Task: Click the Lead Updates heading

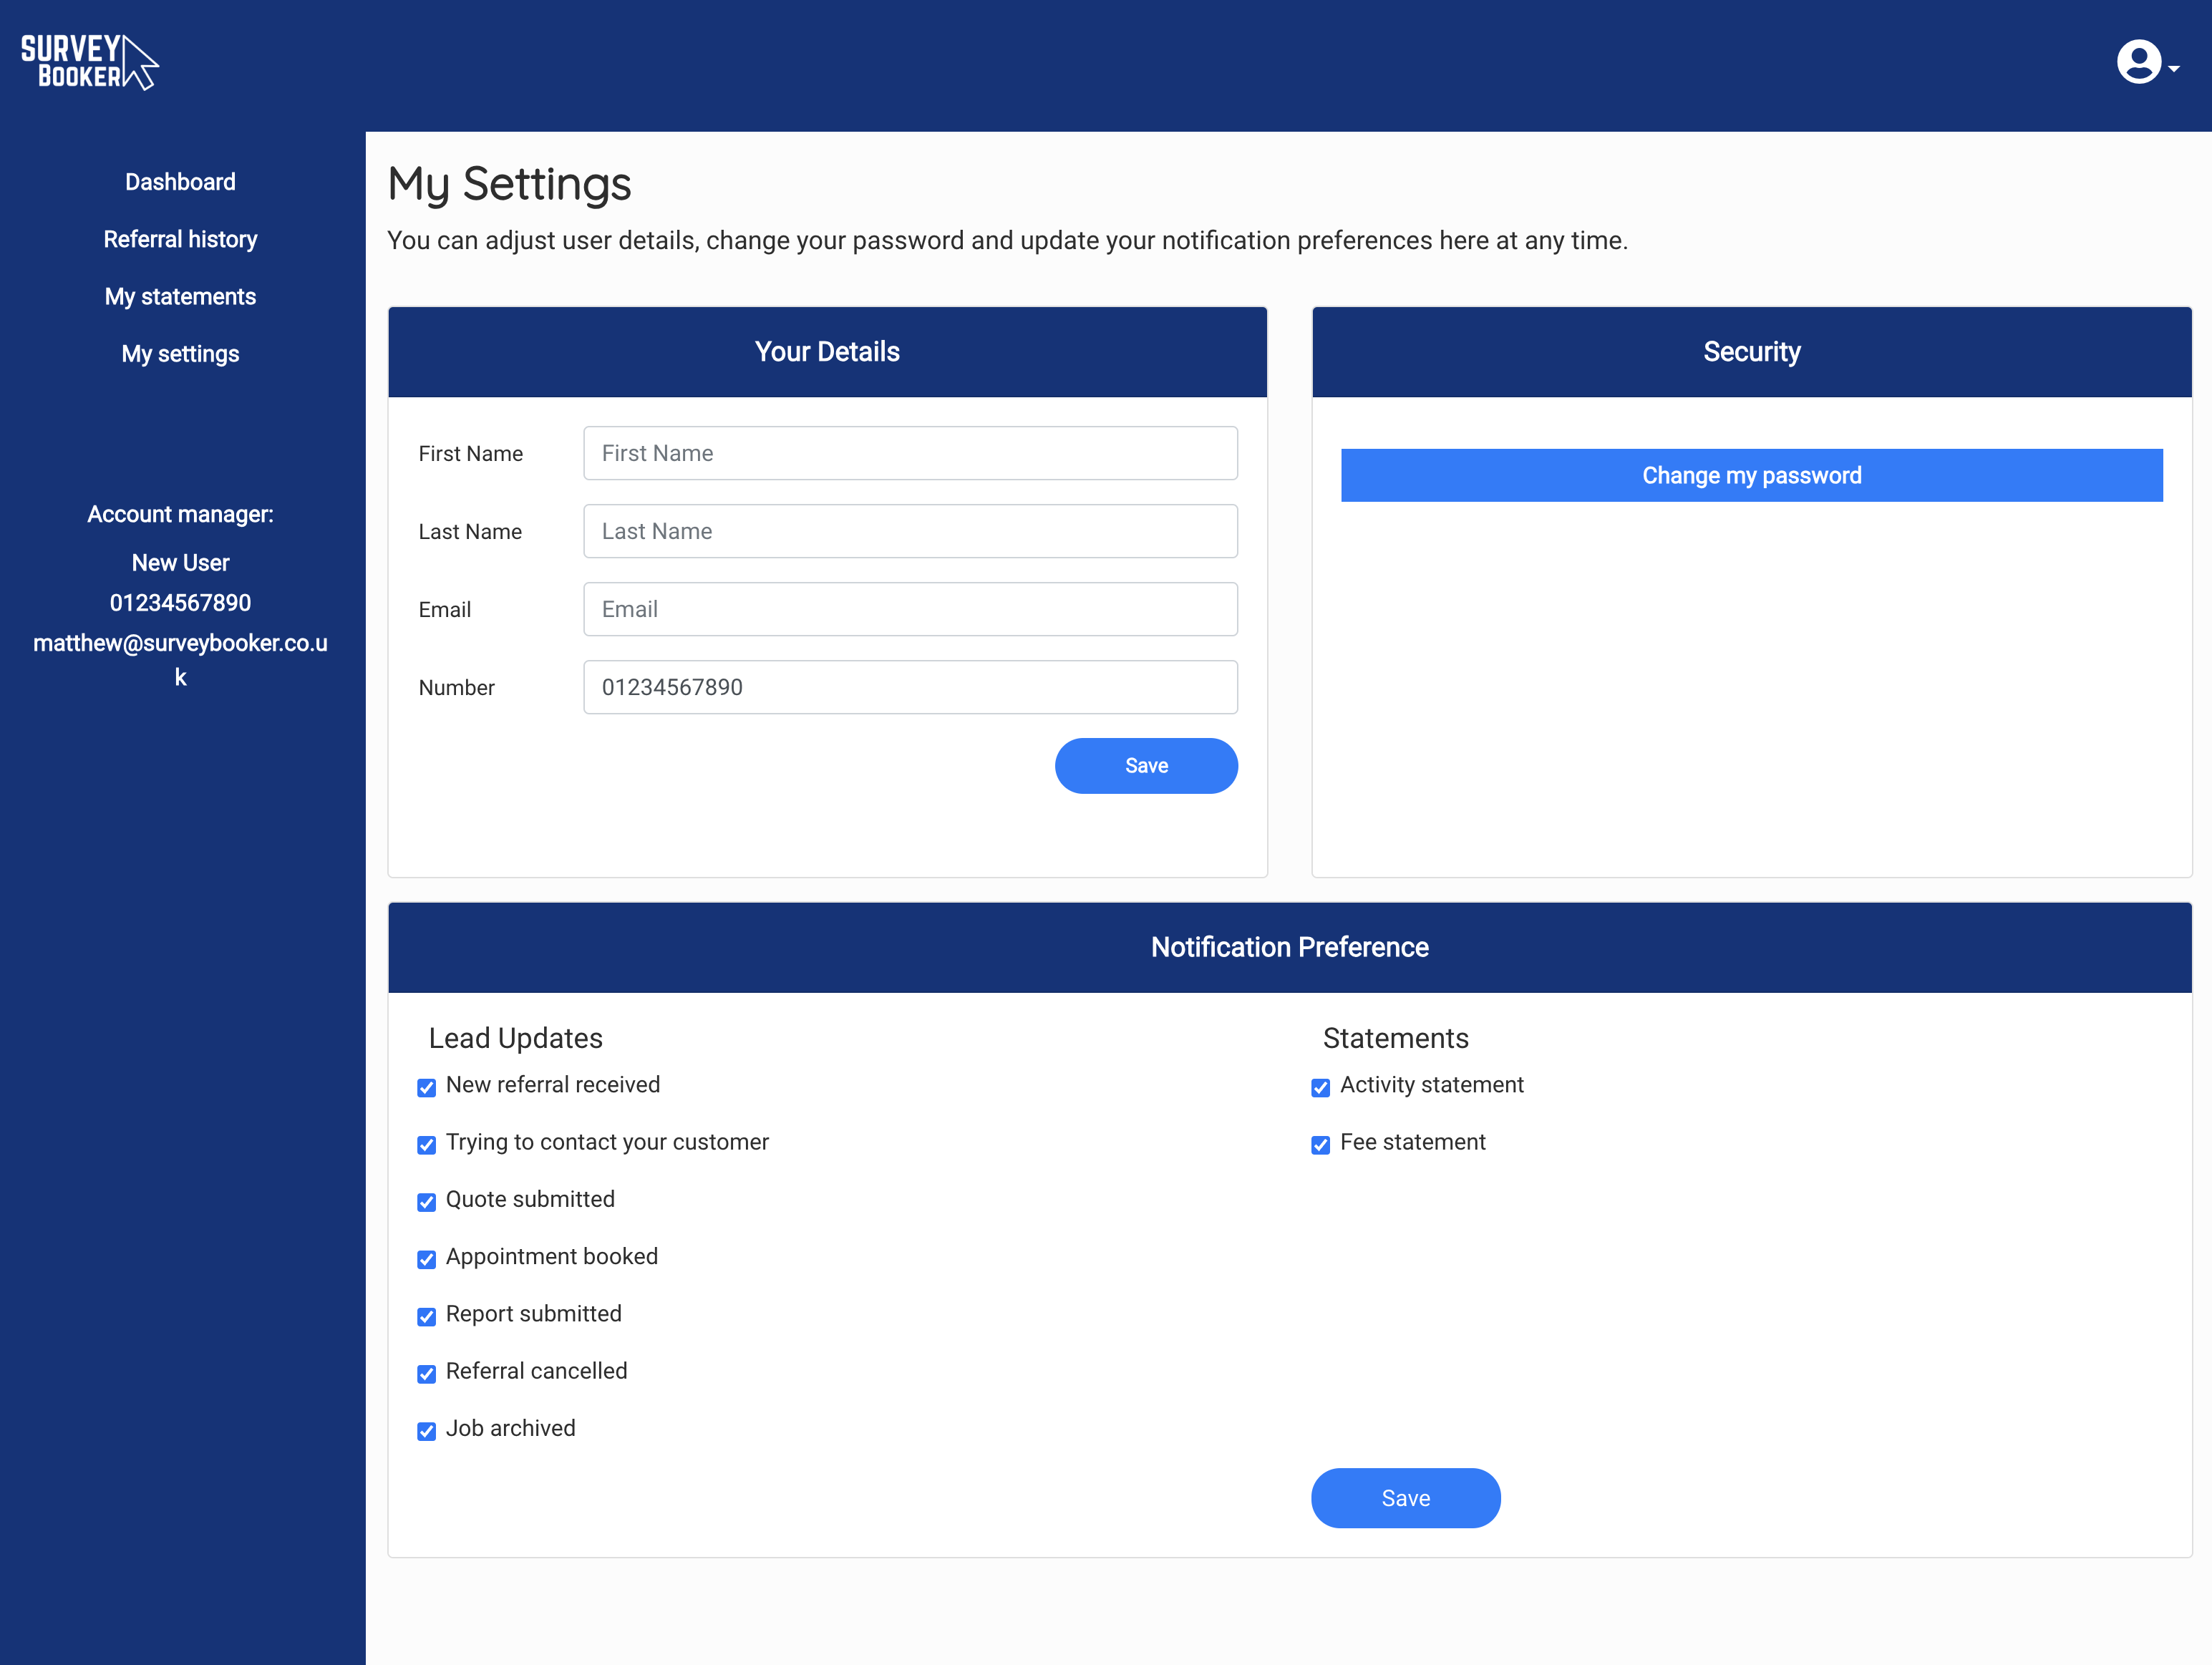Action: point(515,1038)
